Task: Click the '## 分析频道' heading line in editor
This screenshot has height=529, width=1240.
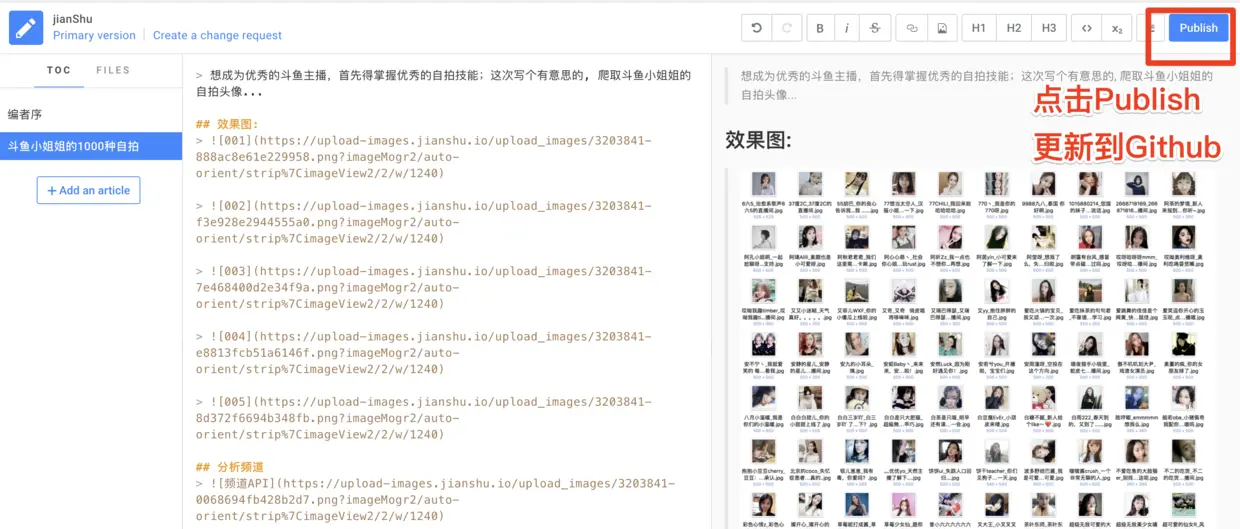Action: 230,467
